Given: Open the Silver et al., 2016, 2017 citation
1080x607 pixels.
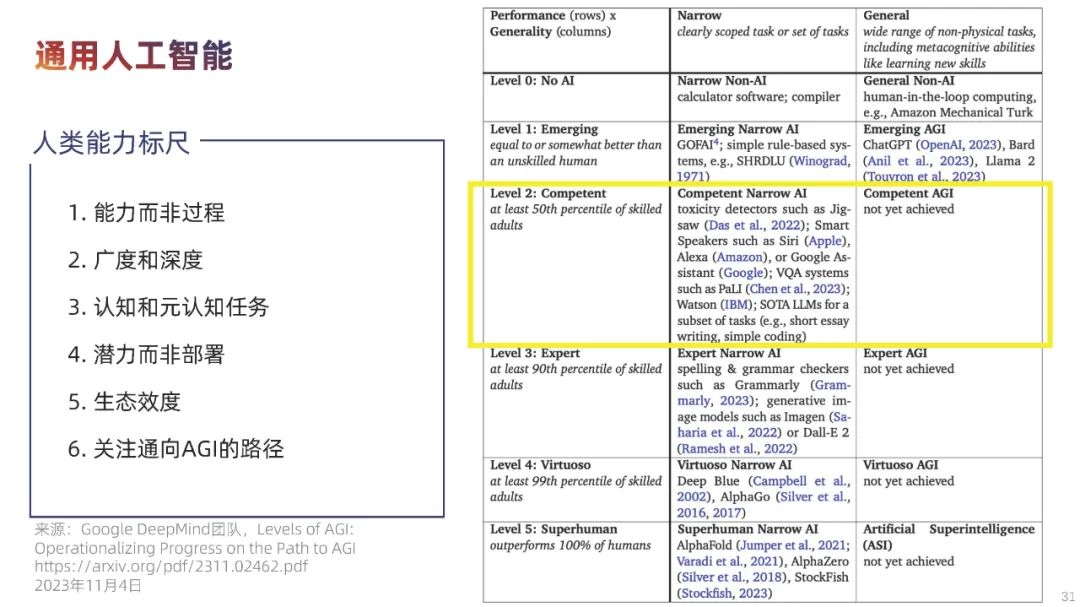Looking at the screenshot, I should coord(764,505).
